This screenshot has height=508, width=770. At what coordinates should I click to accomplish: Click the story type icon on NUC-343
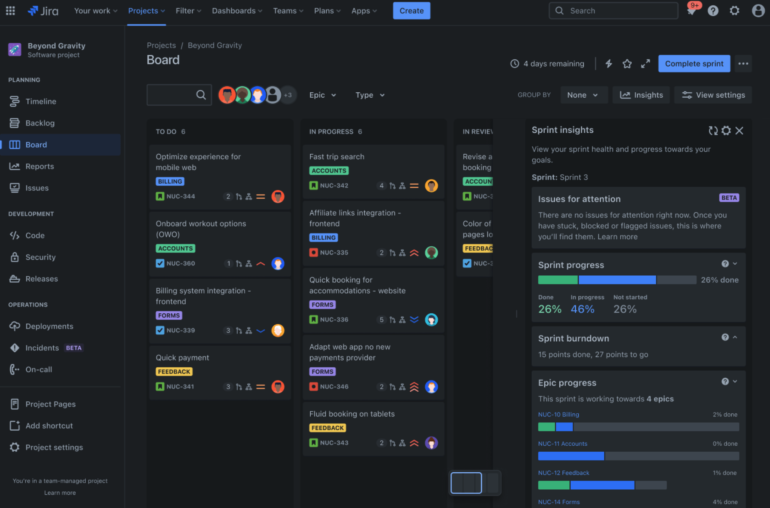click(x=313, y=443)
